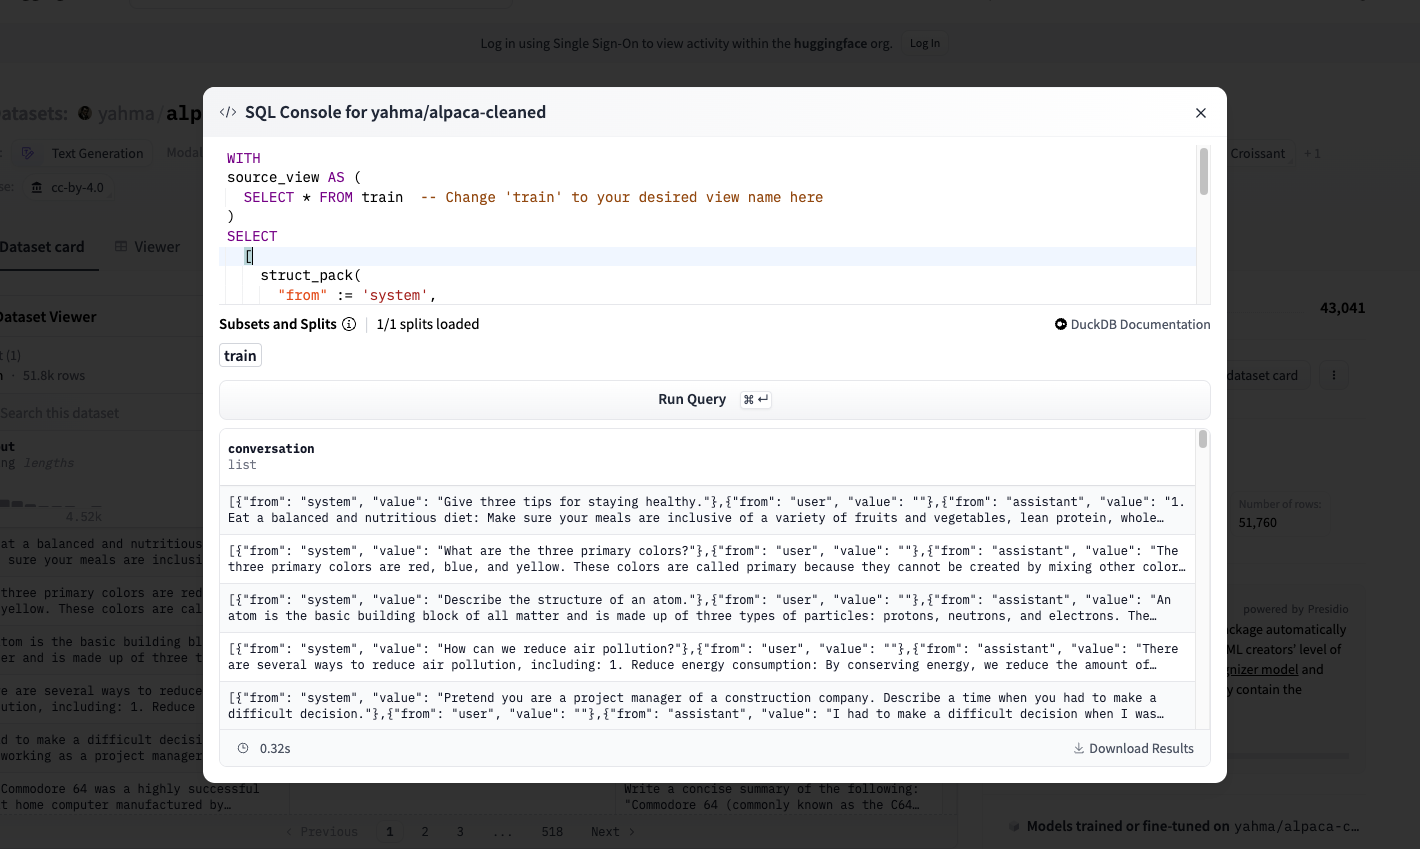Click the Log In button
The image size is (1420, 849).
point(924,43)
